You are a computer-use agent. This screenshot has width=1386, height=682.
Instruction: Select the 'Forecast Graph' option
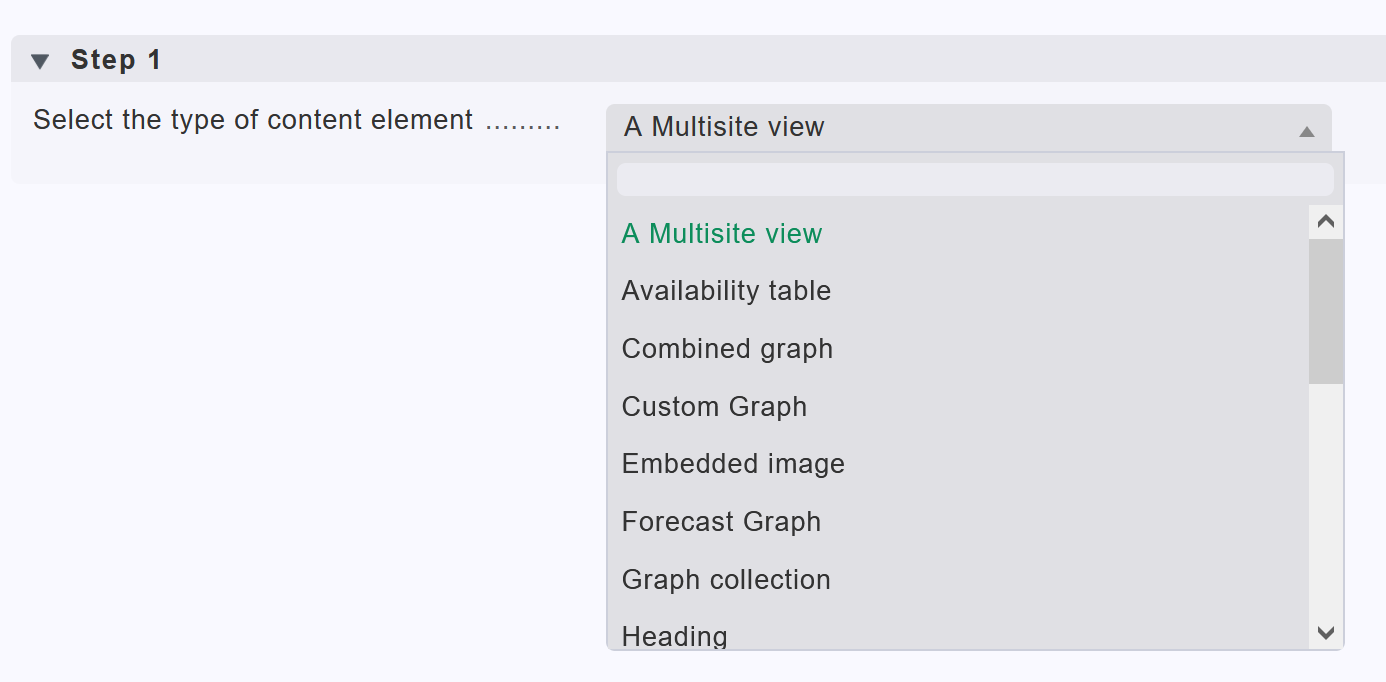721,522
